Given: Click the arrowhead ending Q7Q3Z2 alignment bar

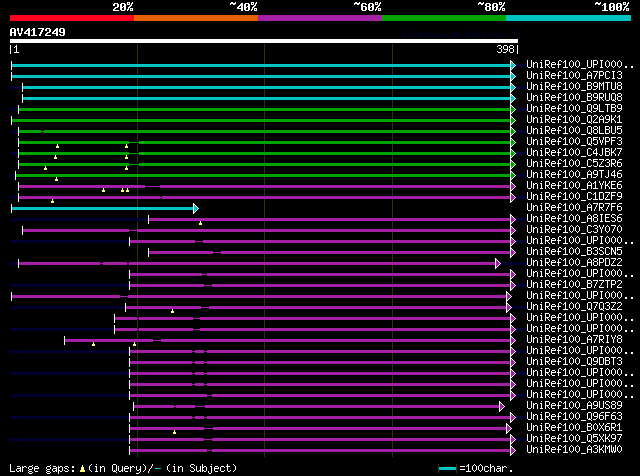Looking at the screenshot, I should [x=509, y=307].
